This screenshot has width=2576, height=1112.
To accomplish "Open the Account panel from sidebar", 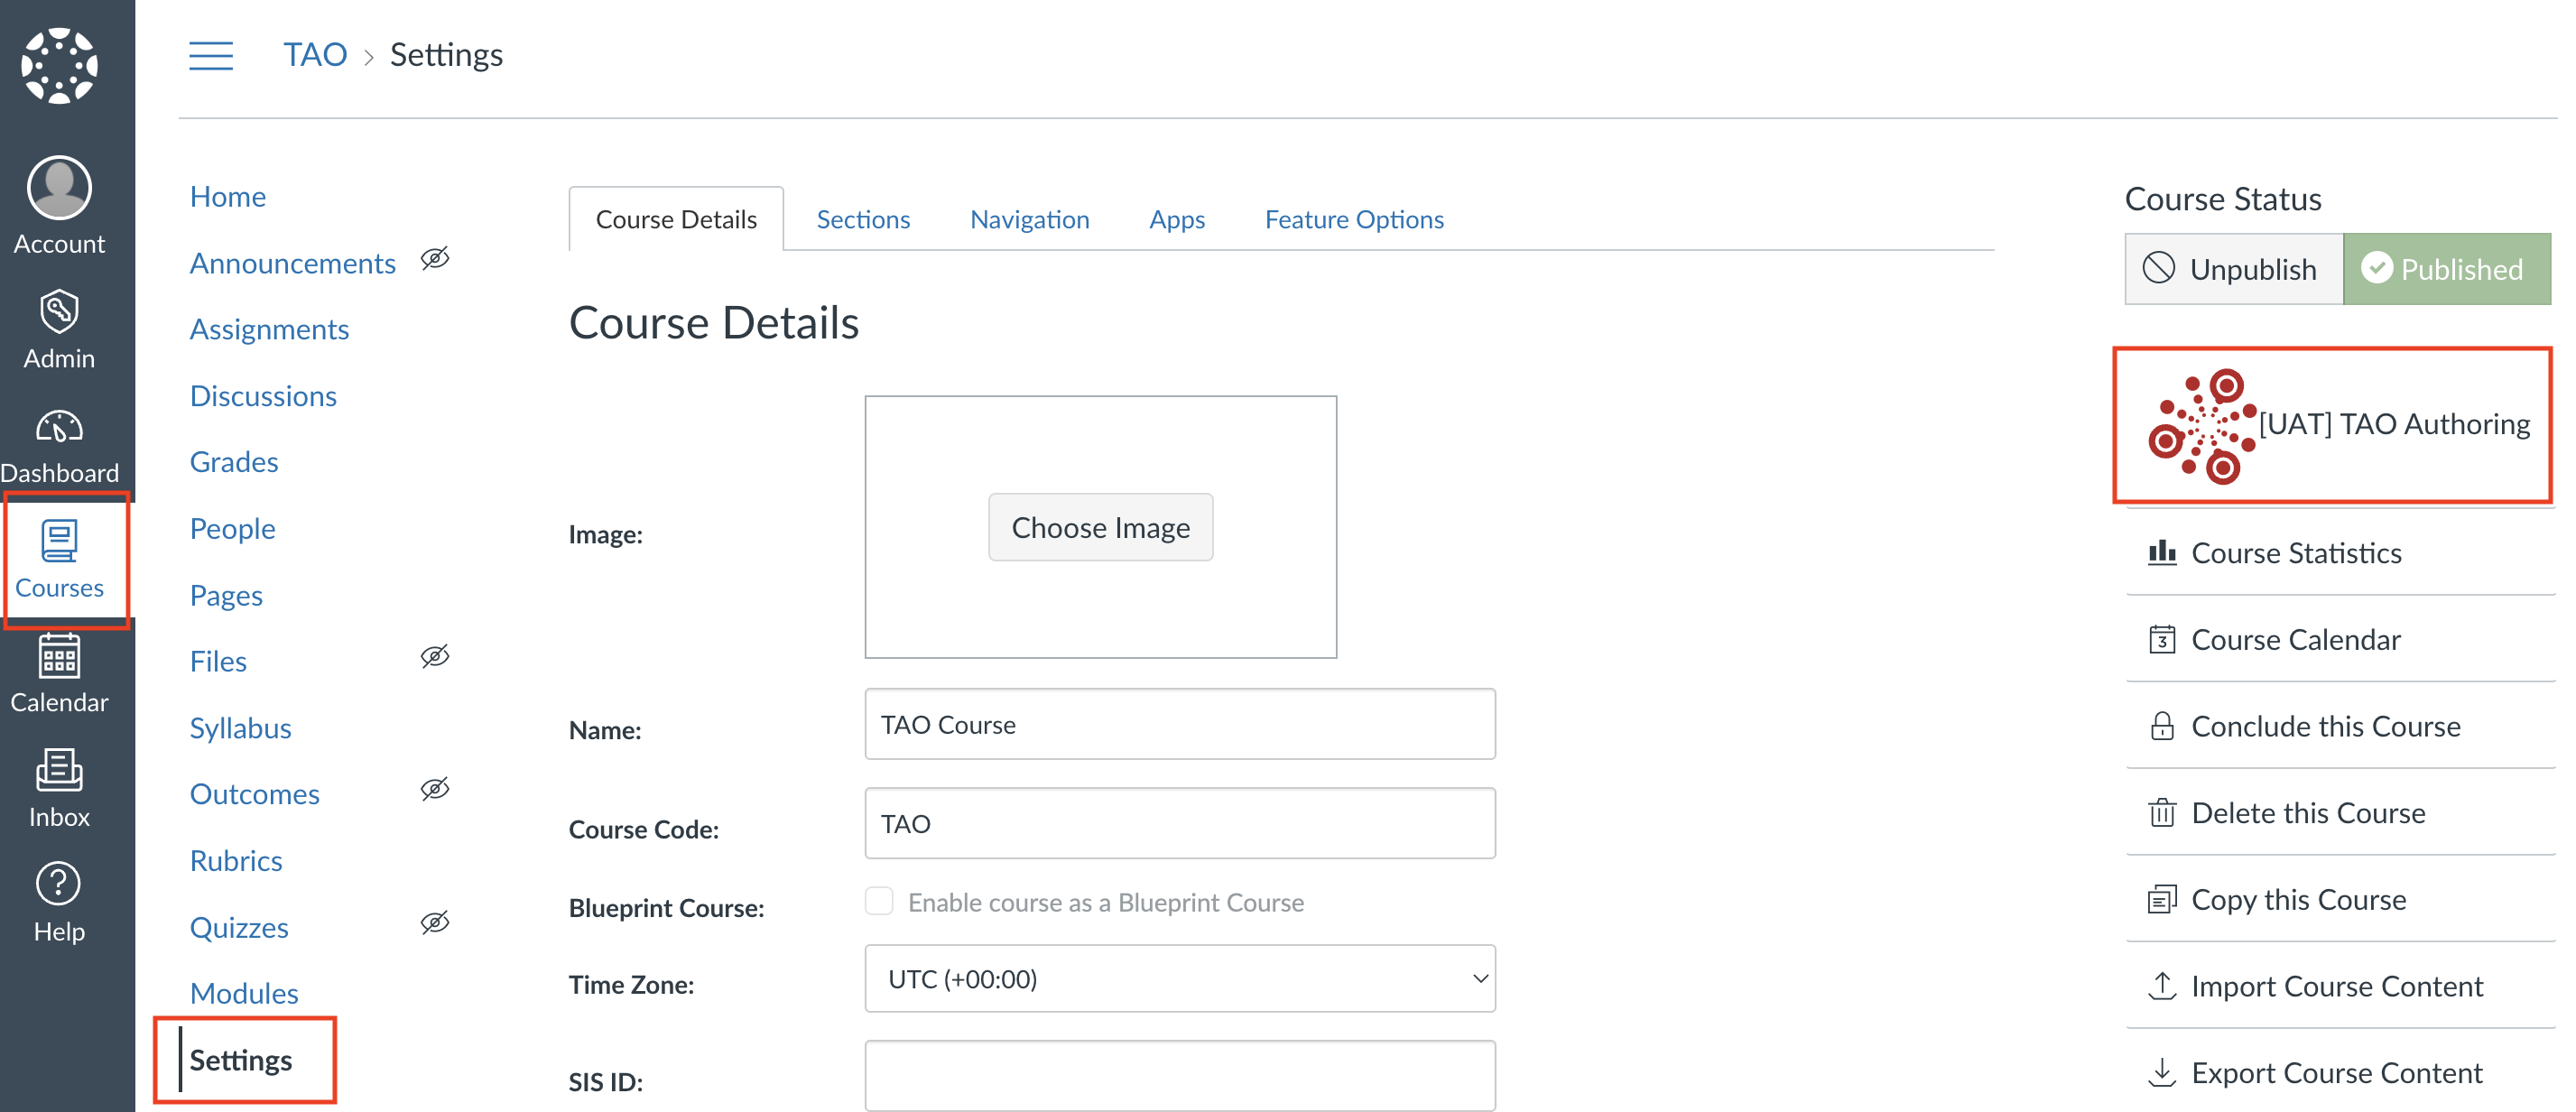I will [59, 205].
